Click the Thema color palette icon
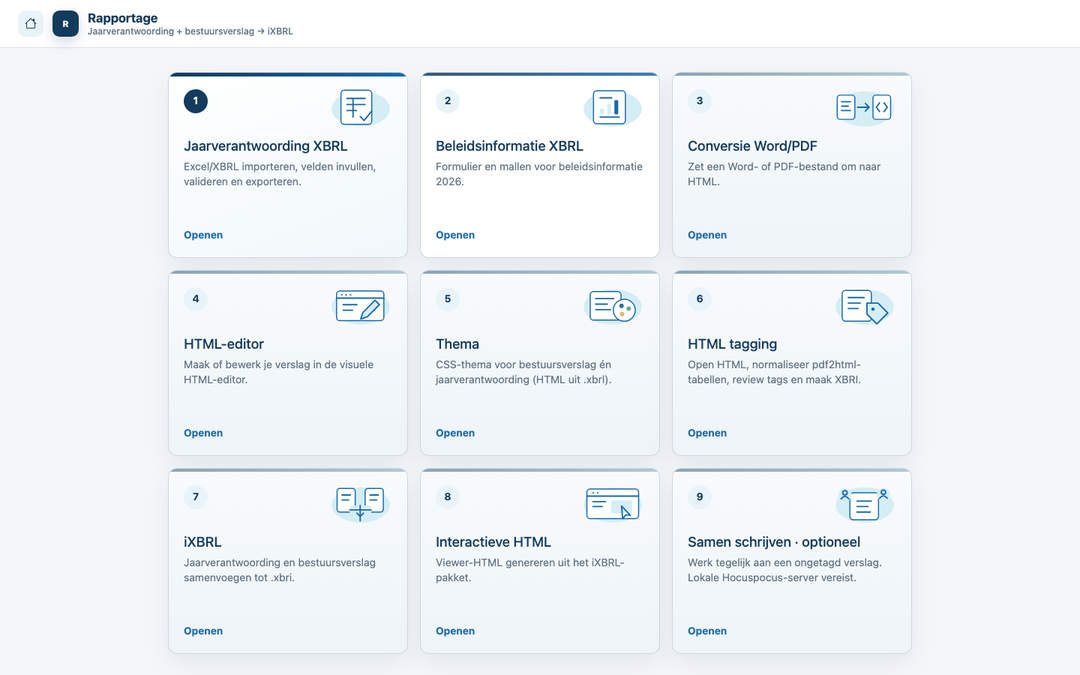This screenshot has height=675, width=1080. [x=612, y=306]
